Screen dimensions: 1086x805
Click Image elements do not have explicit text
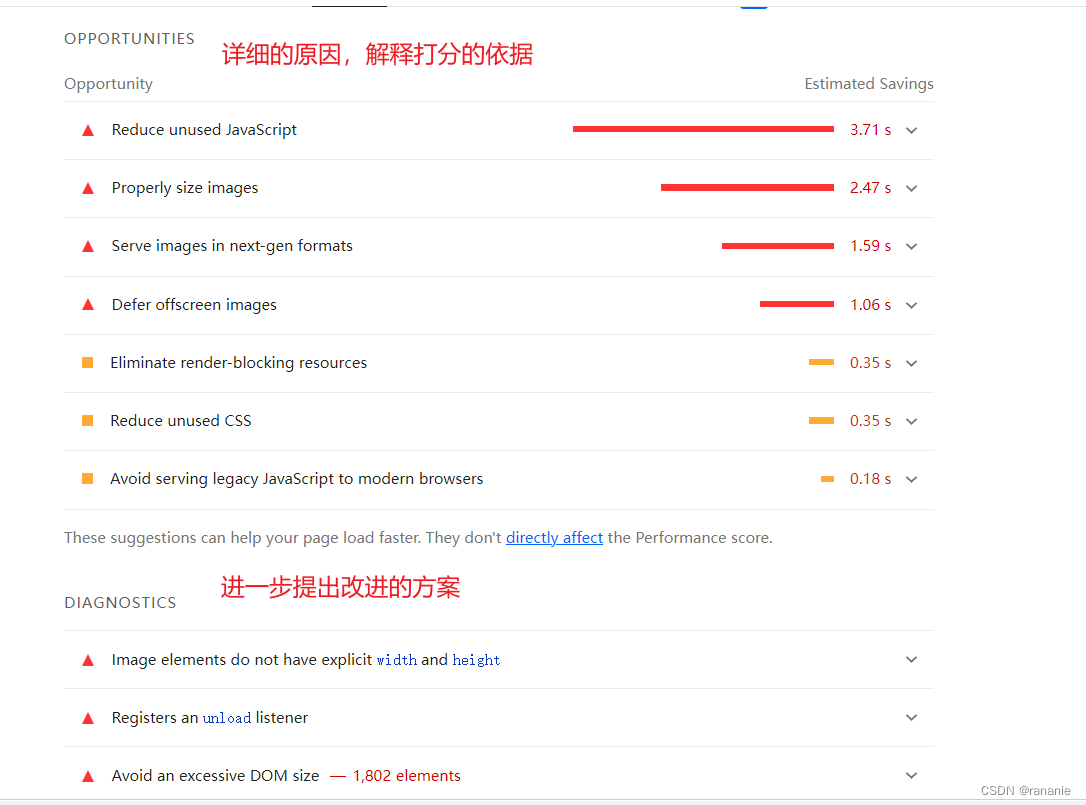click(242, 660)
